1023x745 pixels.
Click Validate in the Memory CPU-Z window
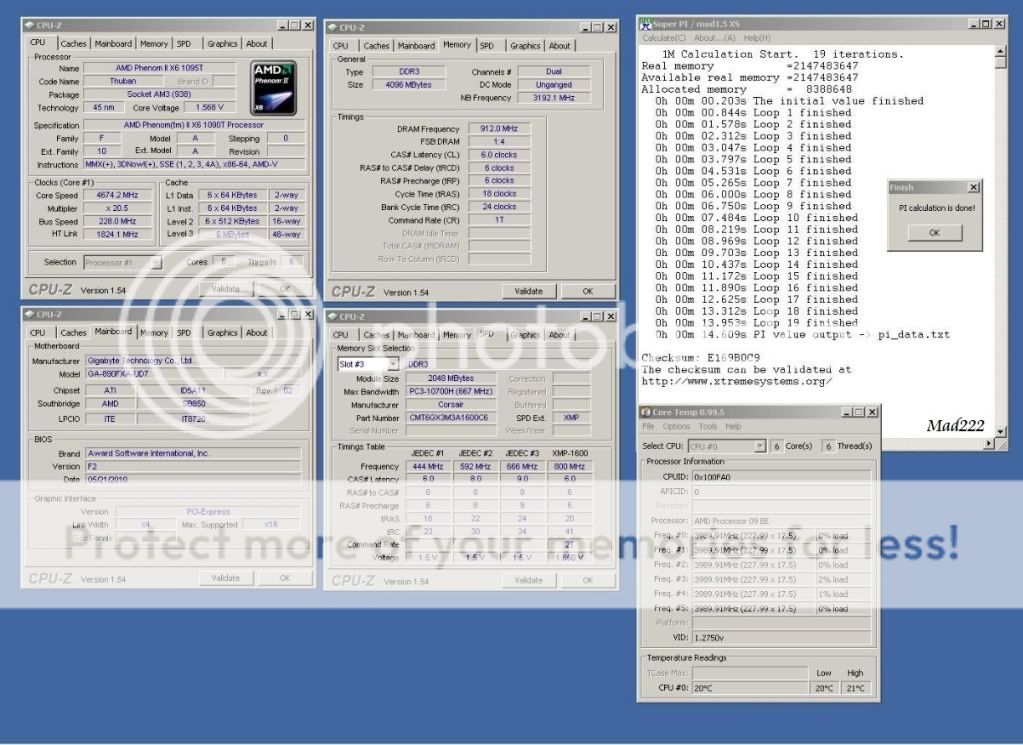pos(528,291)
